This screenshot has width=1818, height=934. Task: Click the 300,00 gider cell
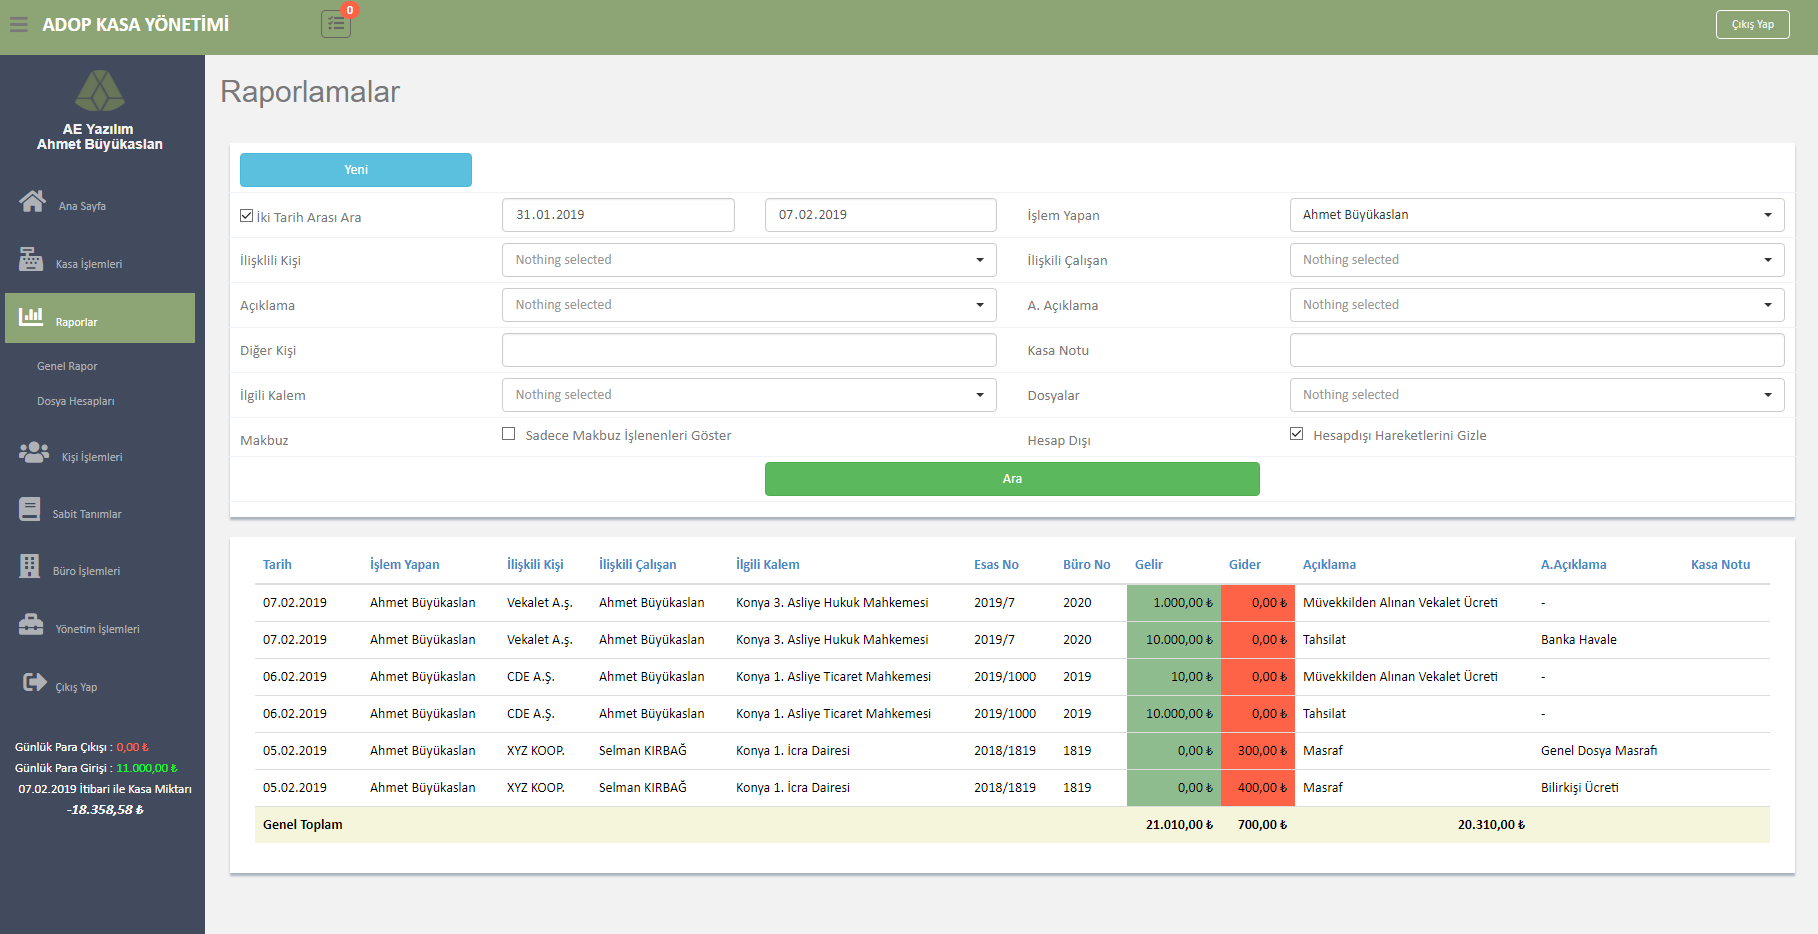(x=1258, y=751)
